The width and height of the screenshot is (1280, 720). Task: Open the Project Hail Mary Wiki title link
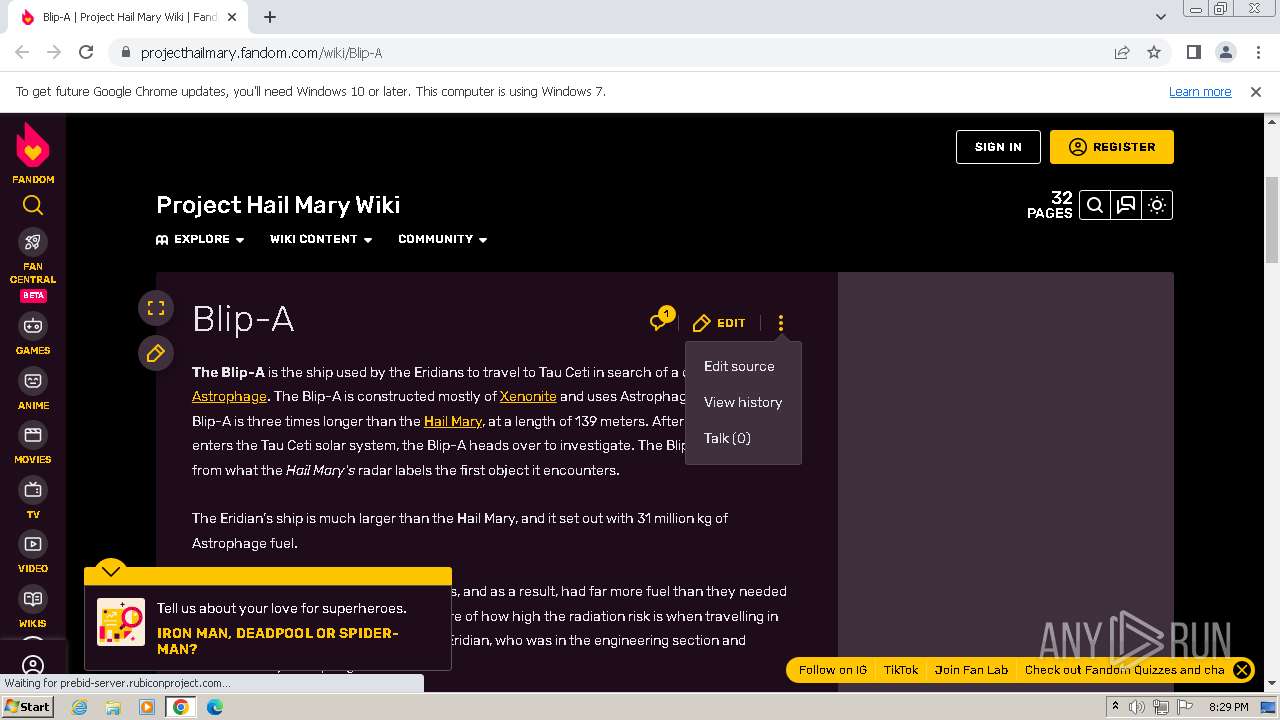click(278, 205)
